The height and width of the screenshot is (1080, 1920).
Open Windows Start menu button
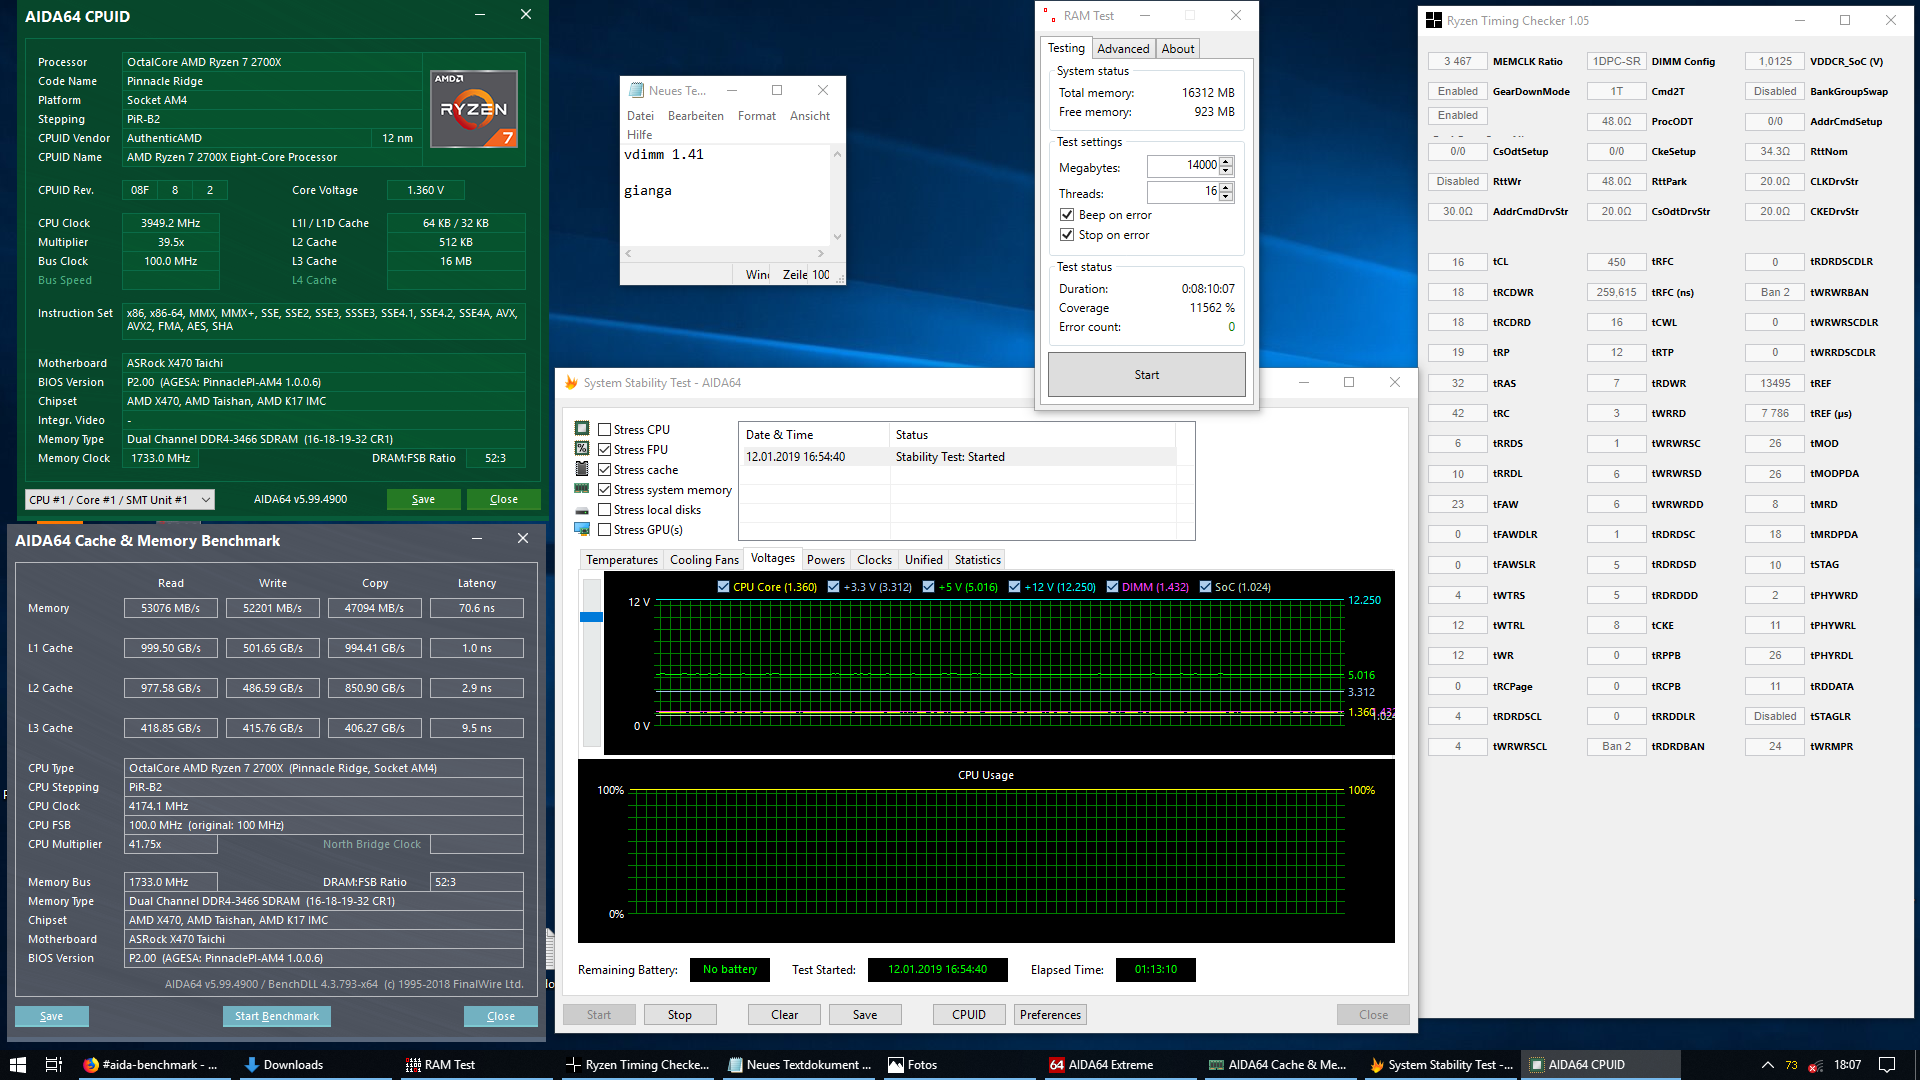[x=17, y=1065]
